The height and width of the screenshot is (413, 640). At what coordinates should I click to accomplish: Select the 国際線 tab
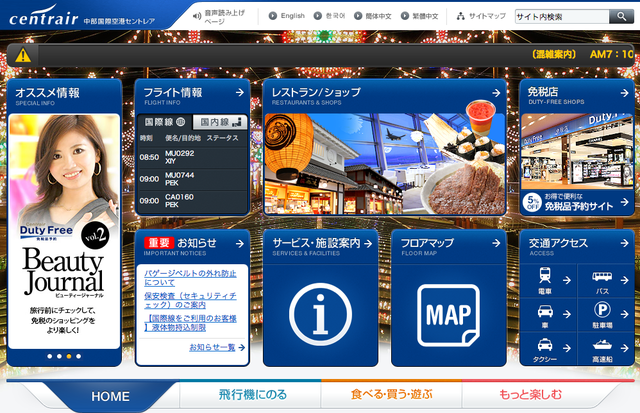pos(164,122)
